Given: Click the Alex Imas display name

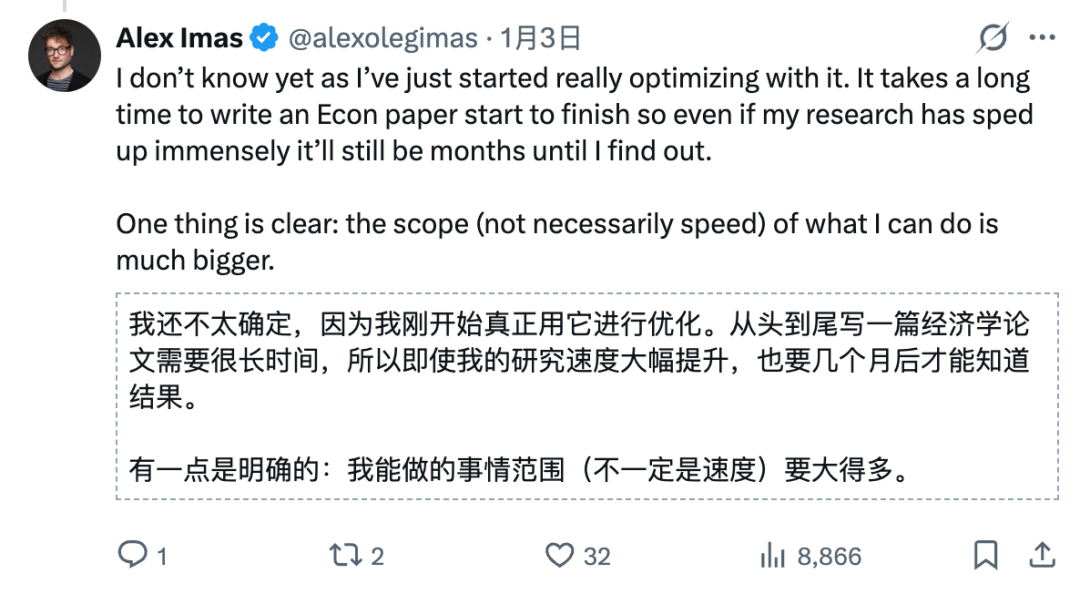Looking at the screenshot, I should [x=180, y=39].
